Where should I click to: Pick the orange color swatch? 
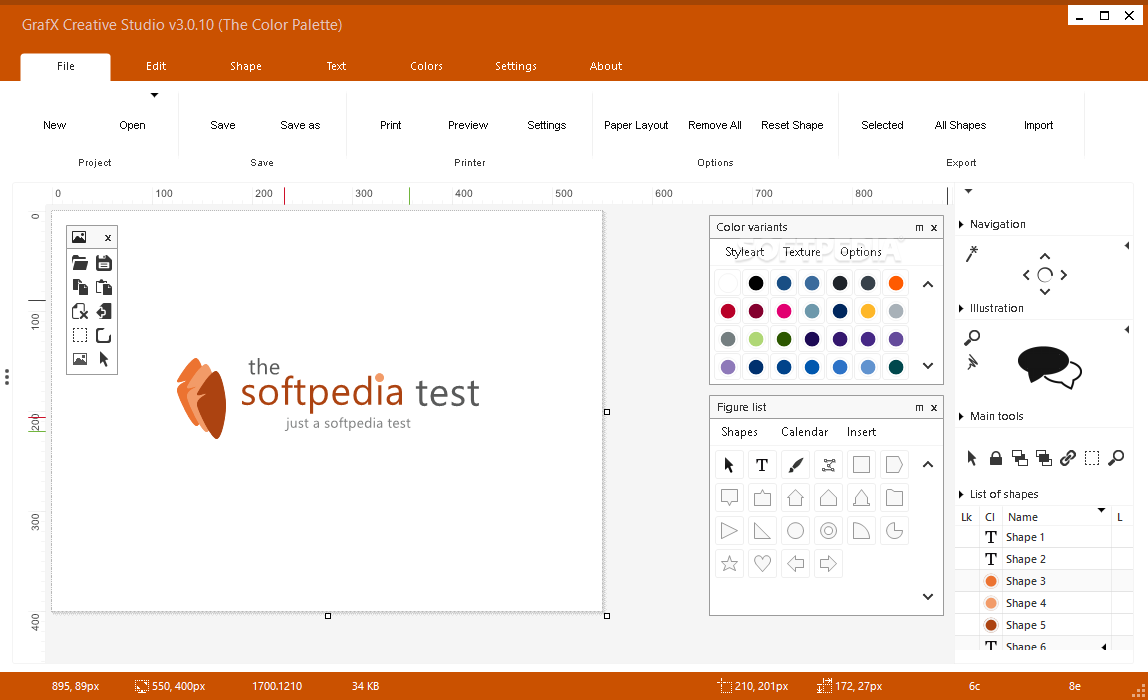(x=896, y=283)
